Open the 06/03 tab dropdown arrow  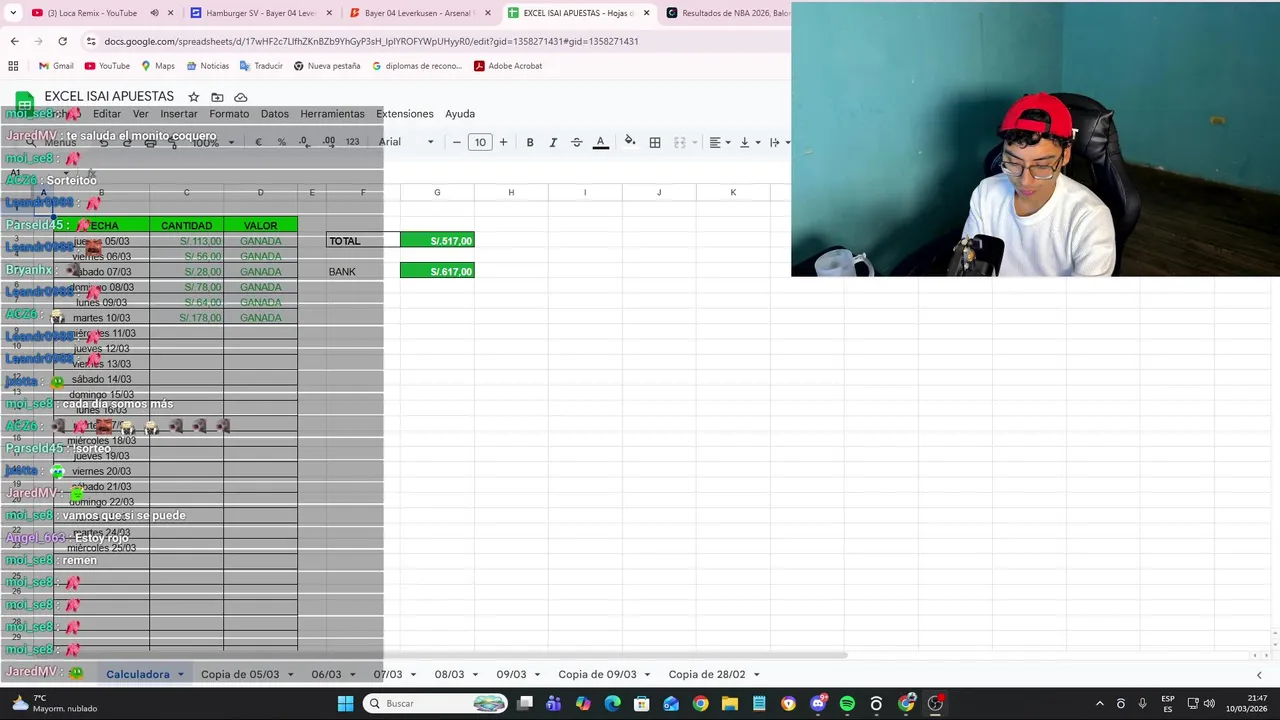click(353, 675)
